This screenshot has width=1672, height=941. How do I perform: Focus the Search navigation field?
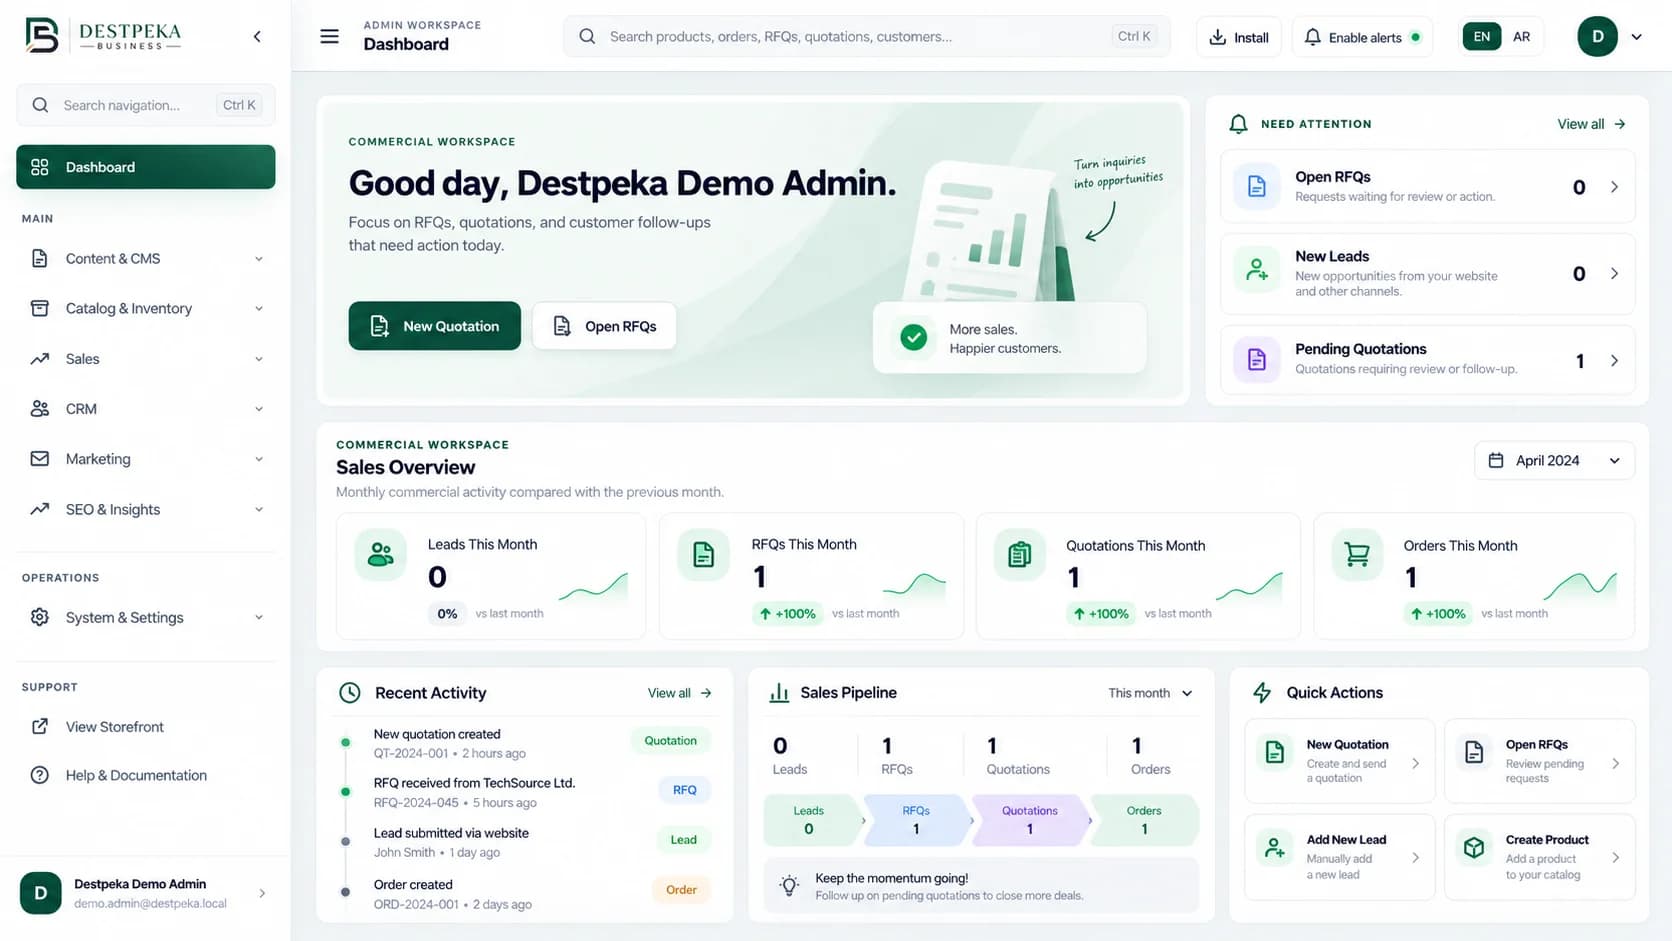(145, 105)
